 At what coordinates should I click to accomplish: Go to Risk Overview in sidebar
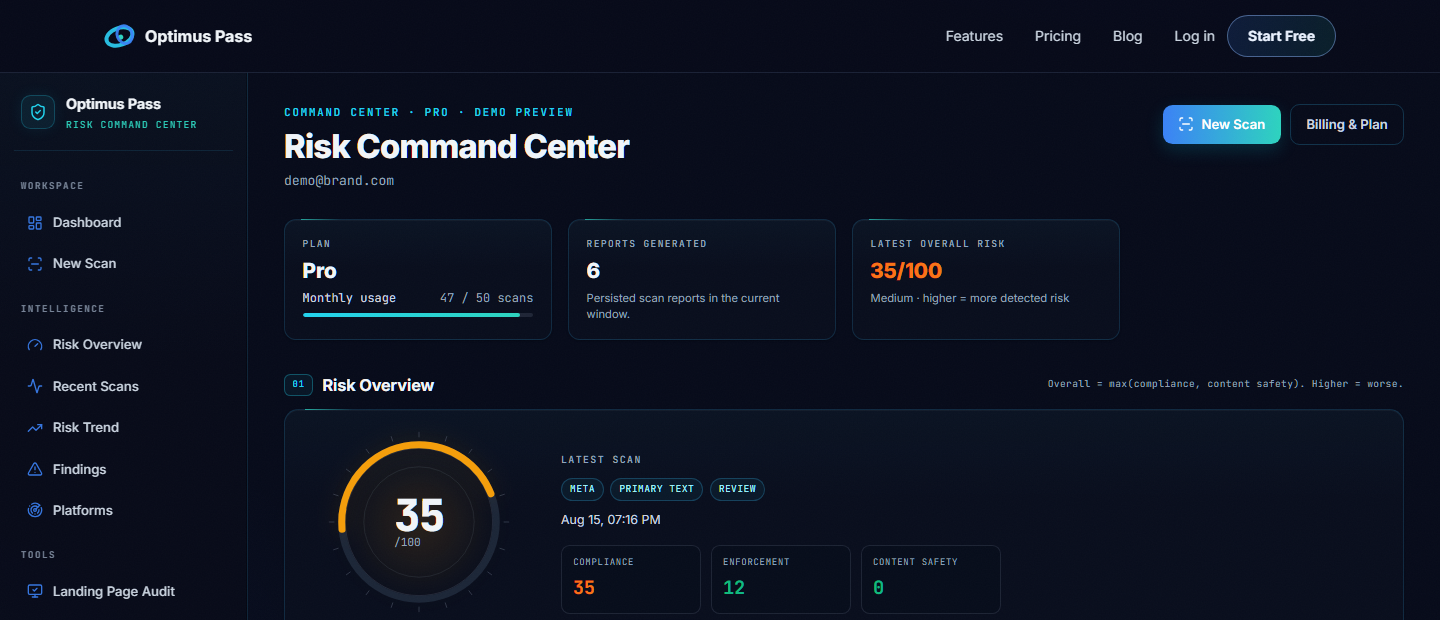coord(124,345)
